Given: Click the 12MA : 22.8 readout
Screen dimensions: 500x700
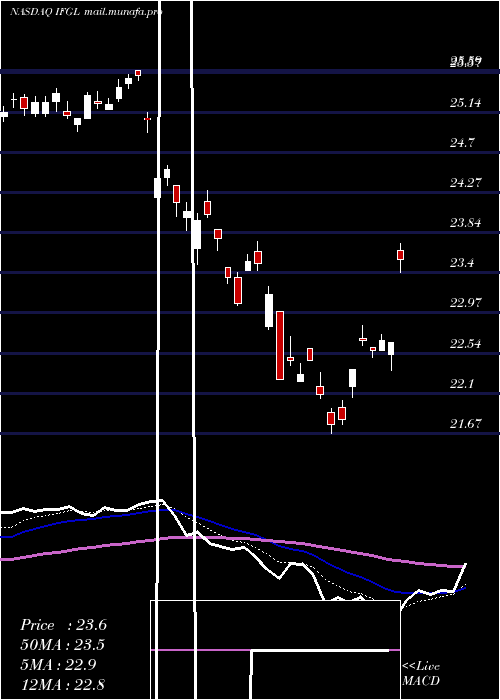Looking at the screenshot, I should click(x=62, y=684).
